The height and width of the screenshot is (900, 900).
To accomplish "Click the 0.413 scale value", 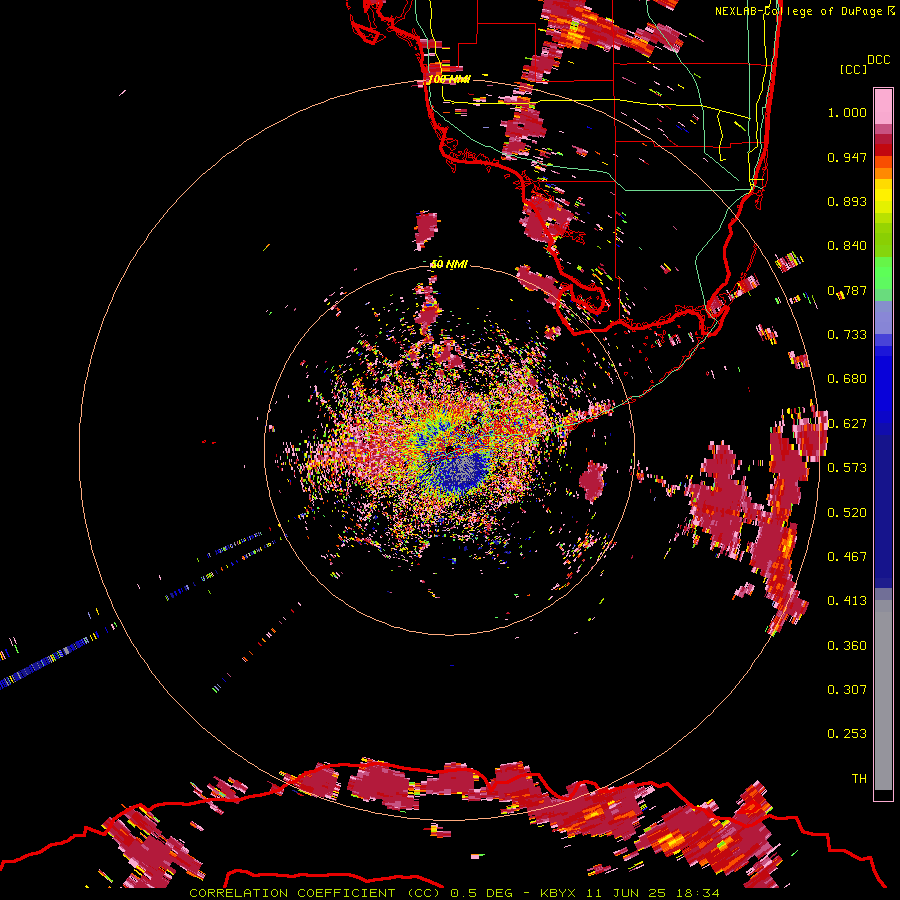I will point(847,601).
